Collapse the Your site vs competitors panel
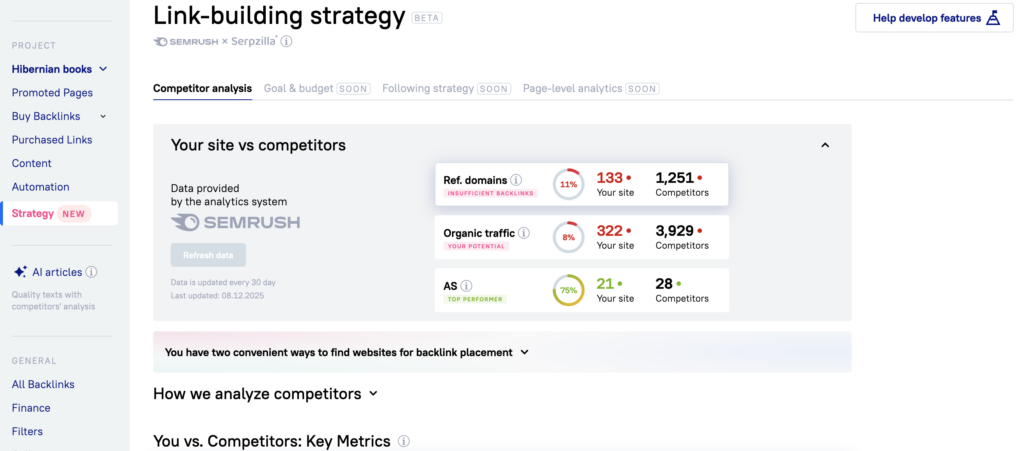 pyautogui.click(x=825, y=145)
